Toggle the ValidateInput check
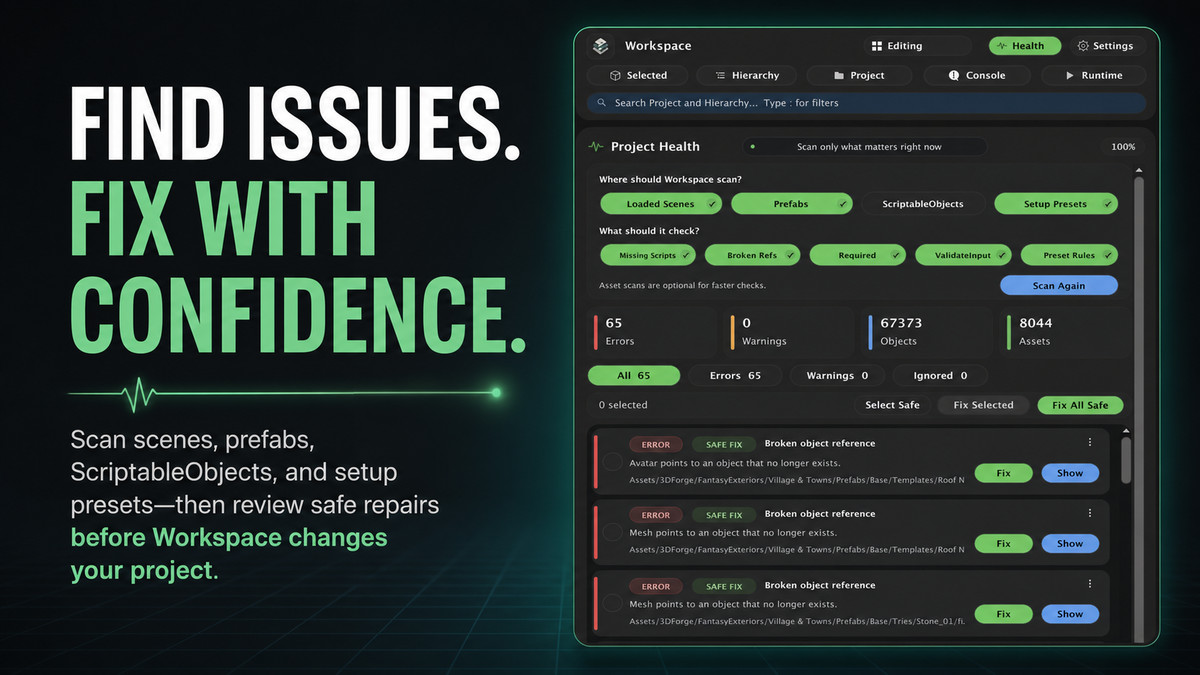The image size is (1200, 675). (963, 256)
